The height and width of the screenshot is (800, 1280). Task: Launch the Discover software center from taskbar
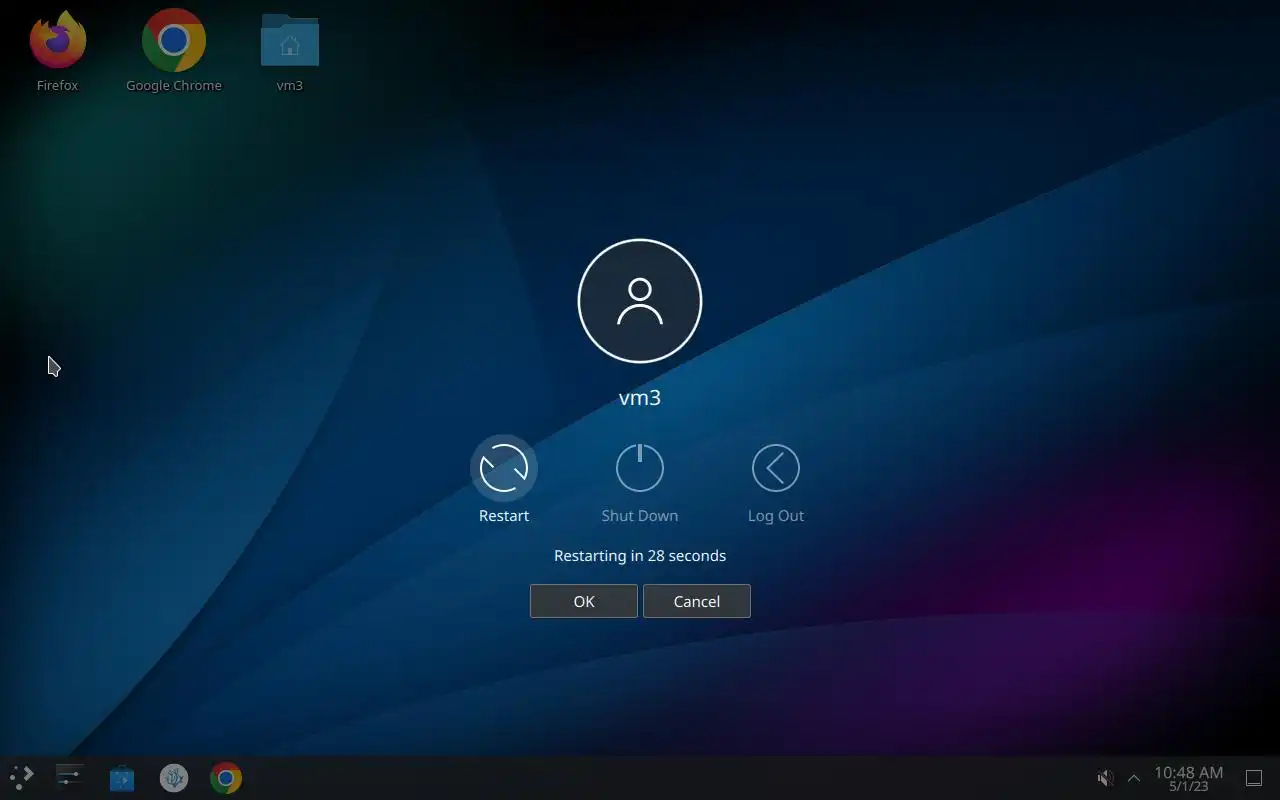click(x=122, y=778)
